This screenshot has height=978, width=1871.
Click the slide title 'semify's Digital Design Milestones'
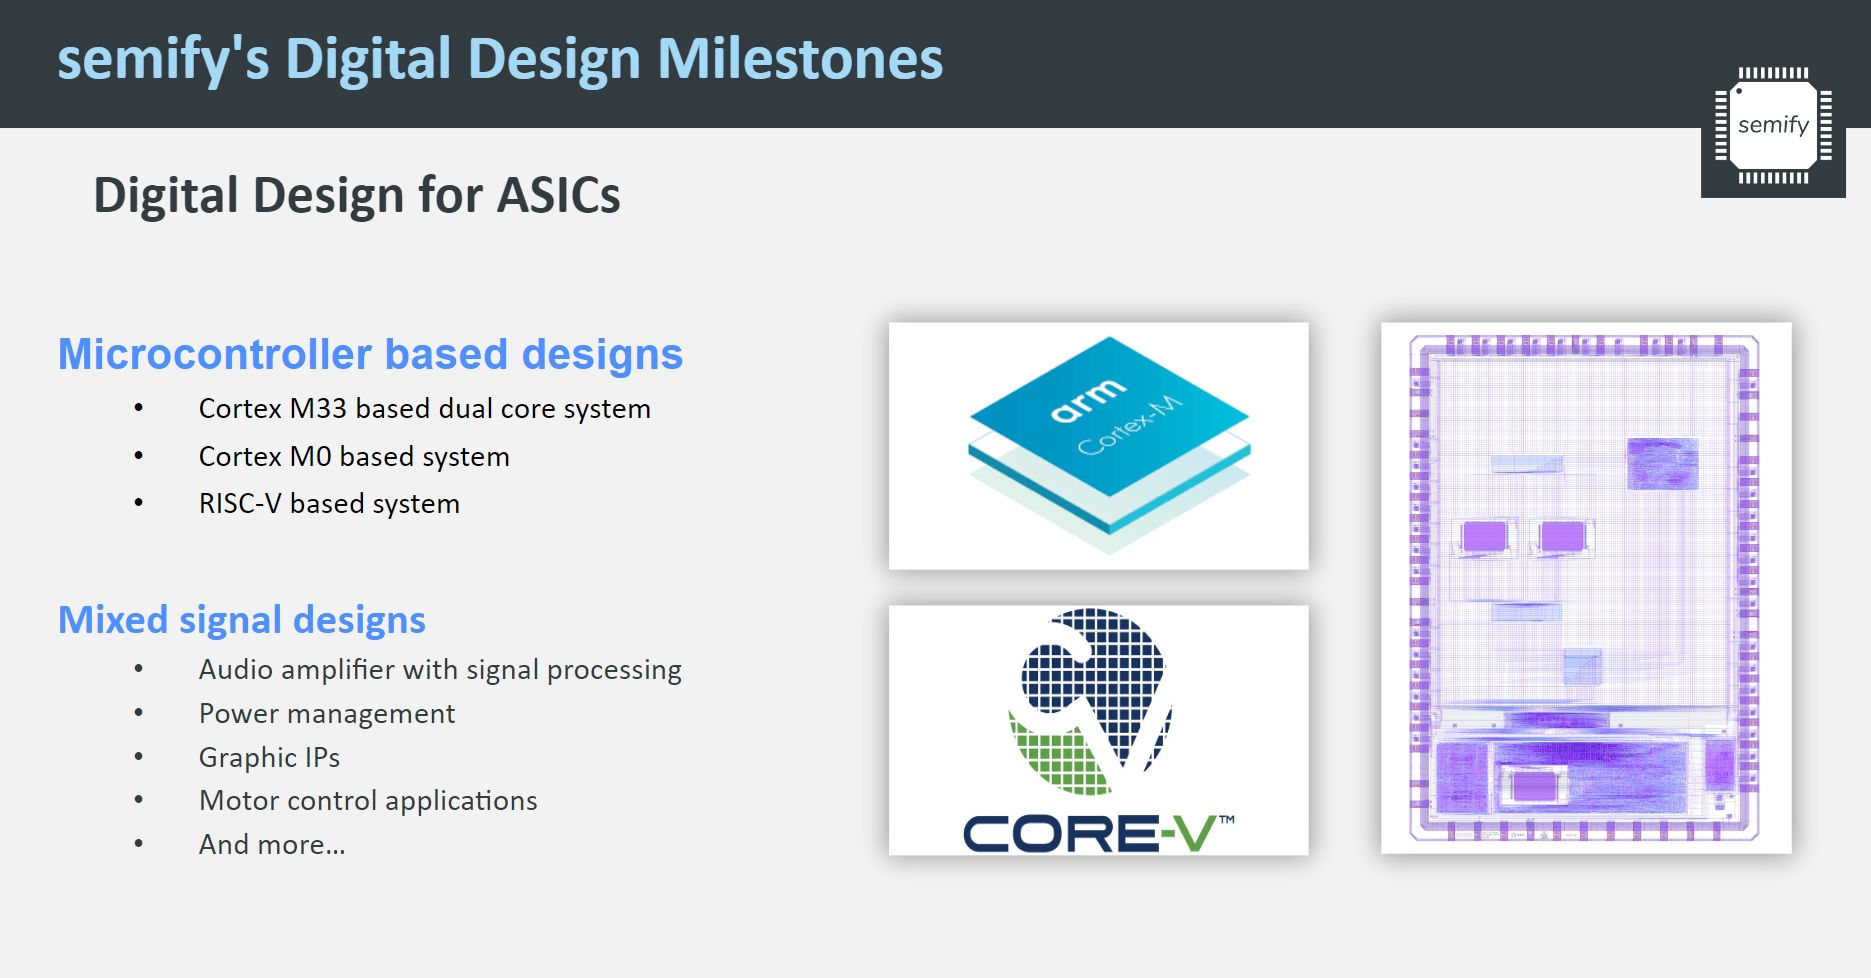point(500,59)
